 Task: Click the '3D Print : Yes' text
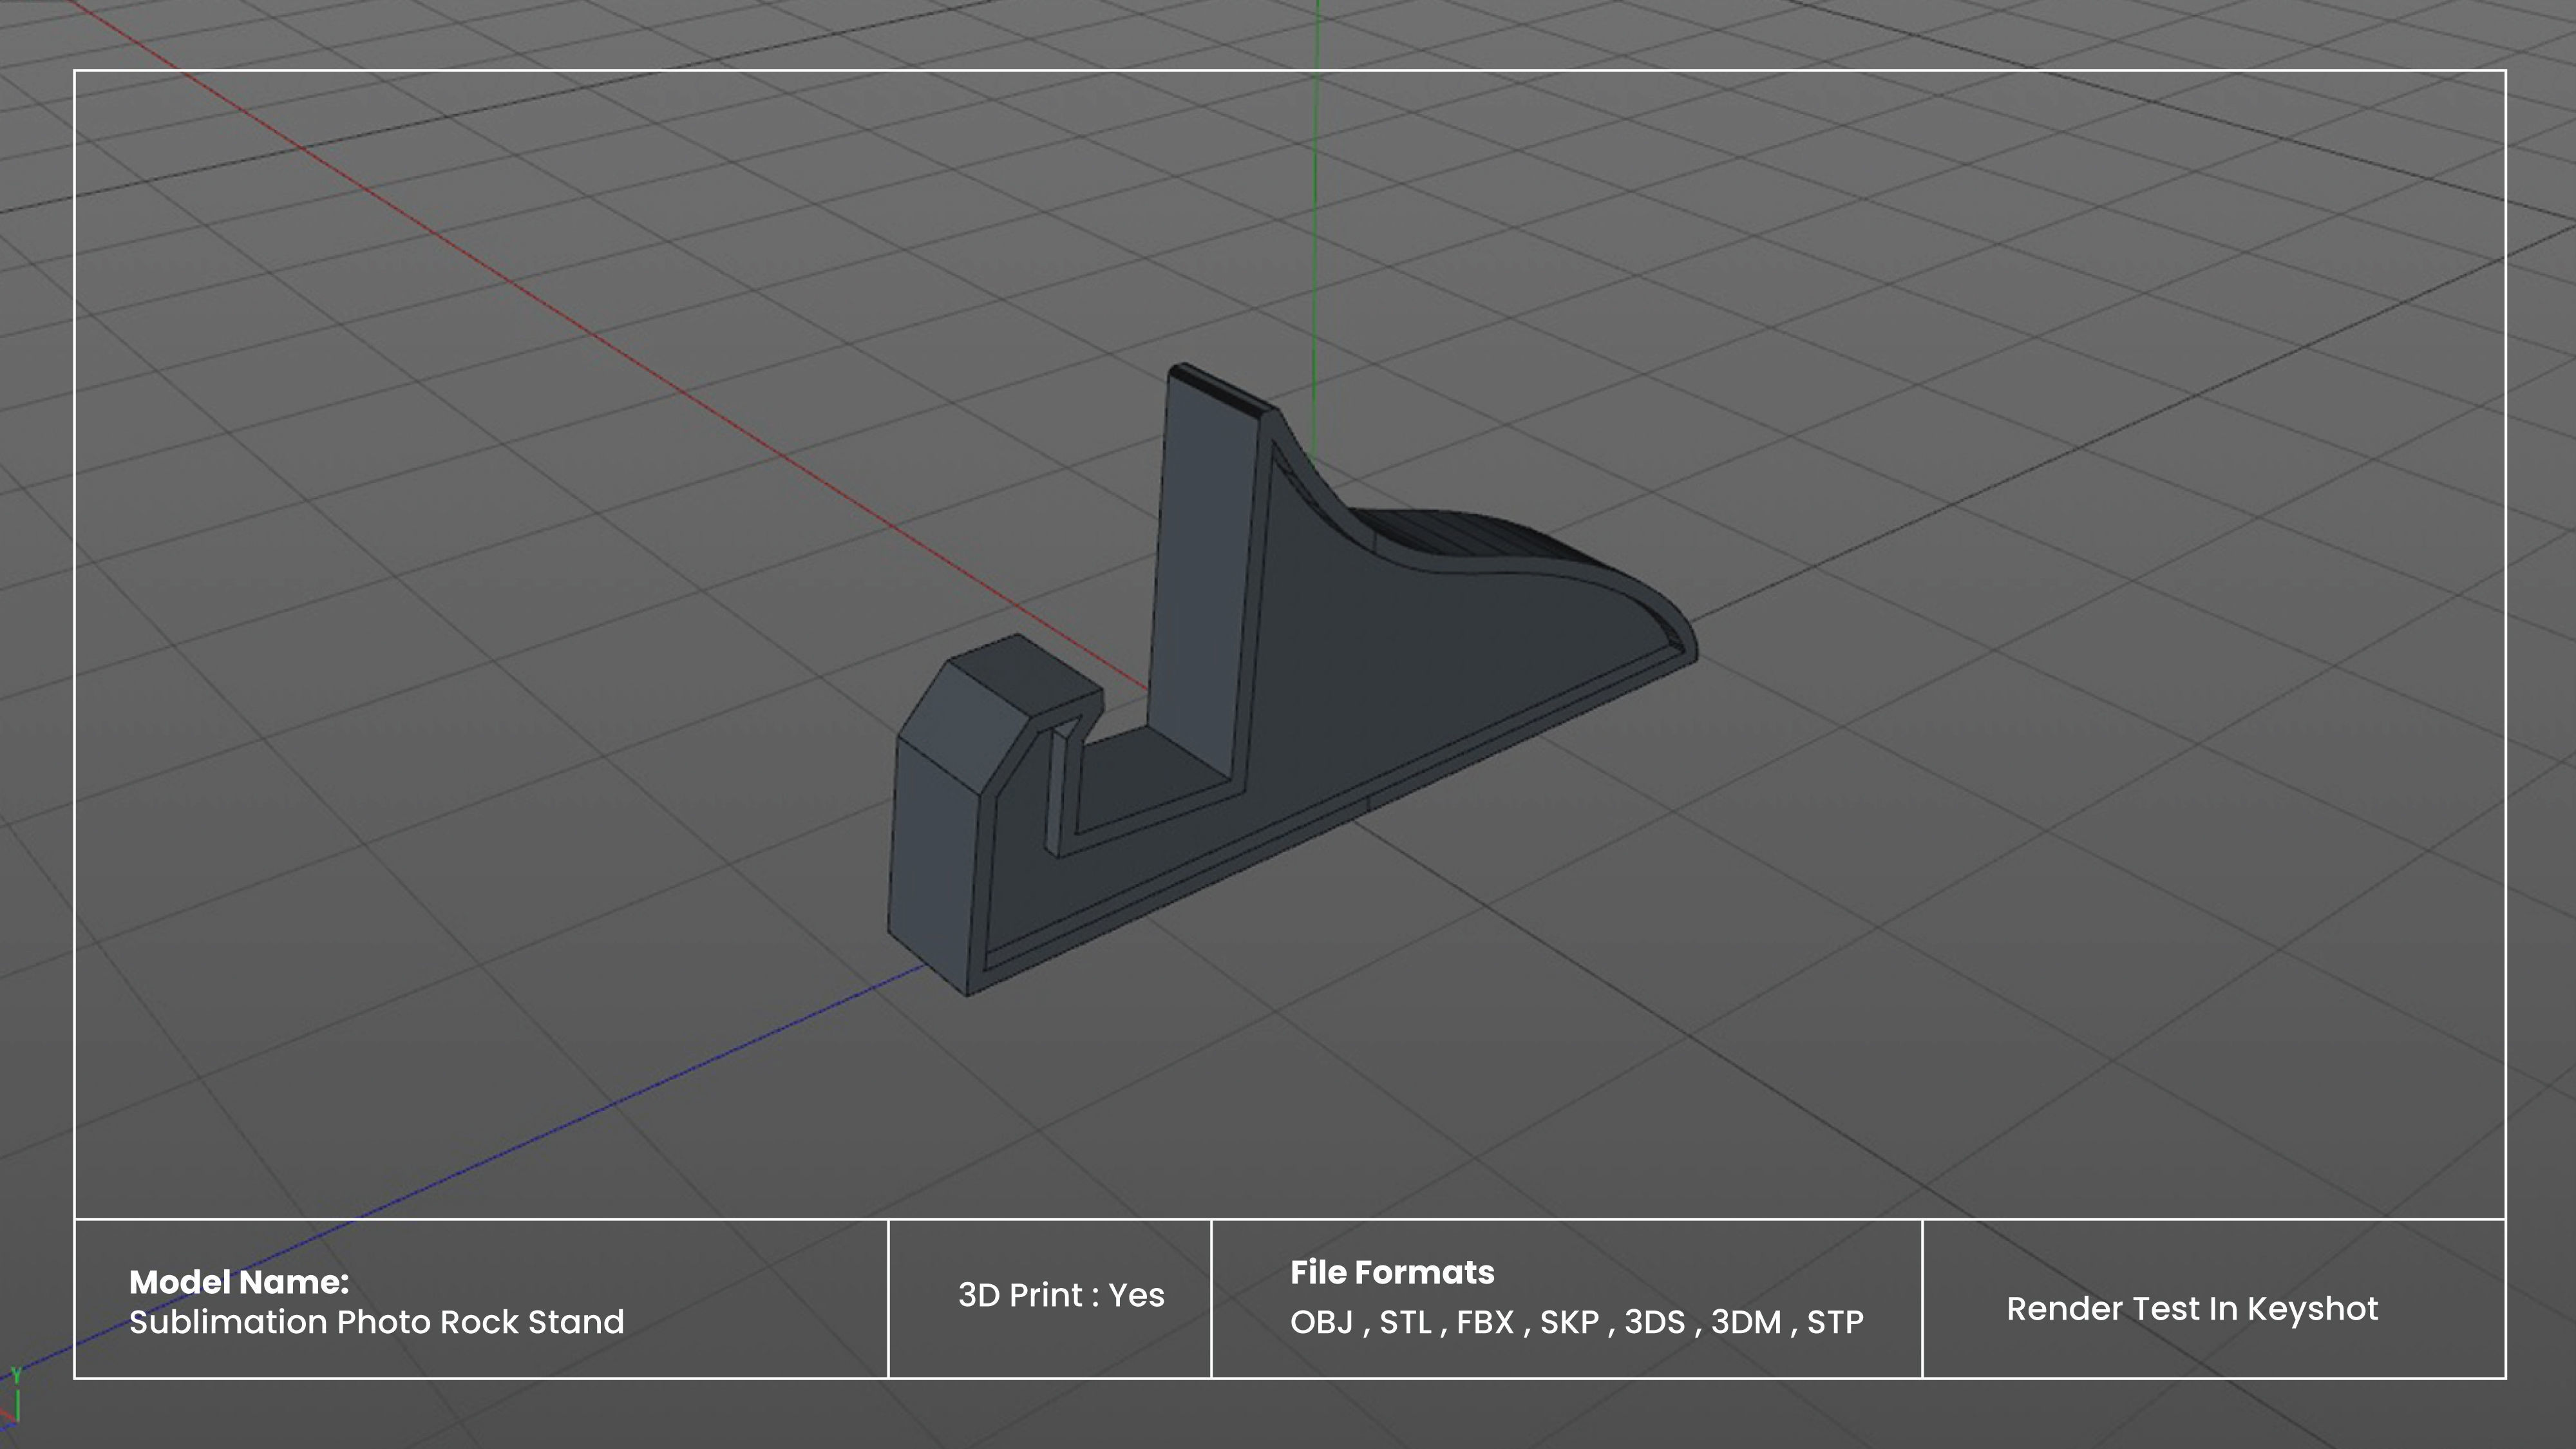[x=1061, y=1295]
